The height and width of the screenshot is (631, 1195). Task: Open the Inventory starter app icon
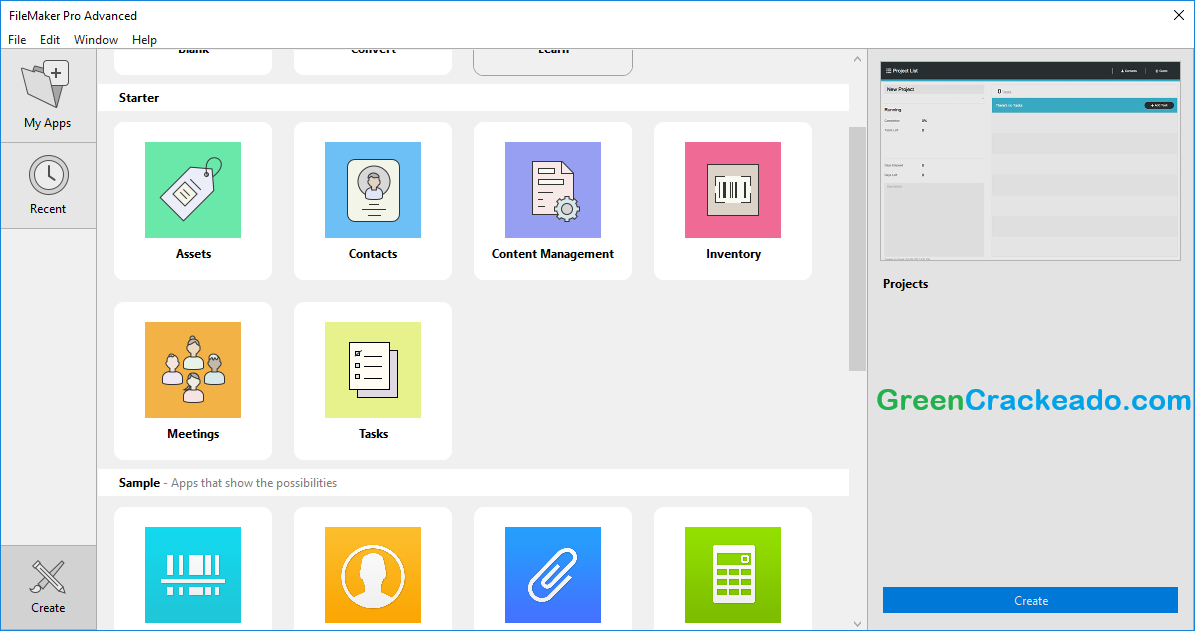point(732,190)
